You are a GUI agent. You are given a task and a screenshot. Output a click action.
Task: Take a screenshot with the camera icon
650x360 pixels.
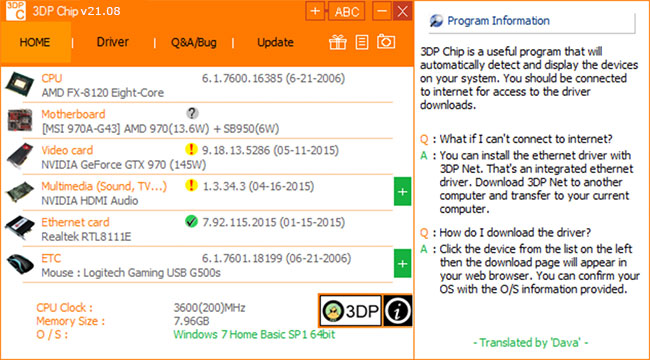[x=386, y=41]
